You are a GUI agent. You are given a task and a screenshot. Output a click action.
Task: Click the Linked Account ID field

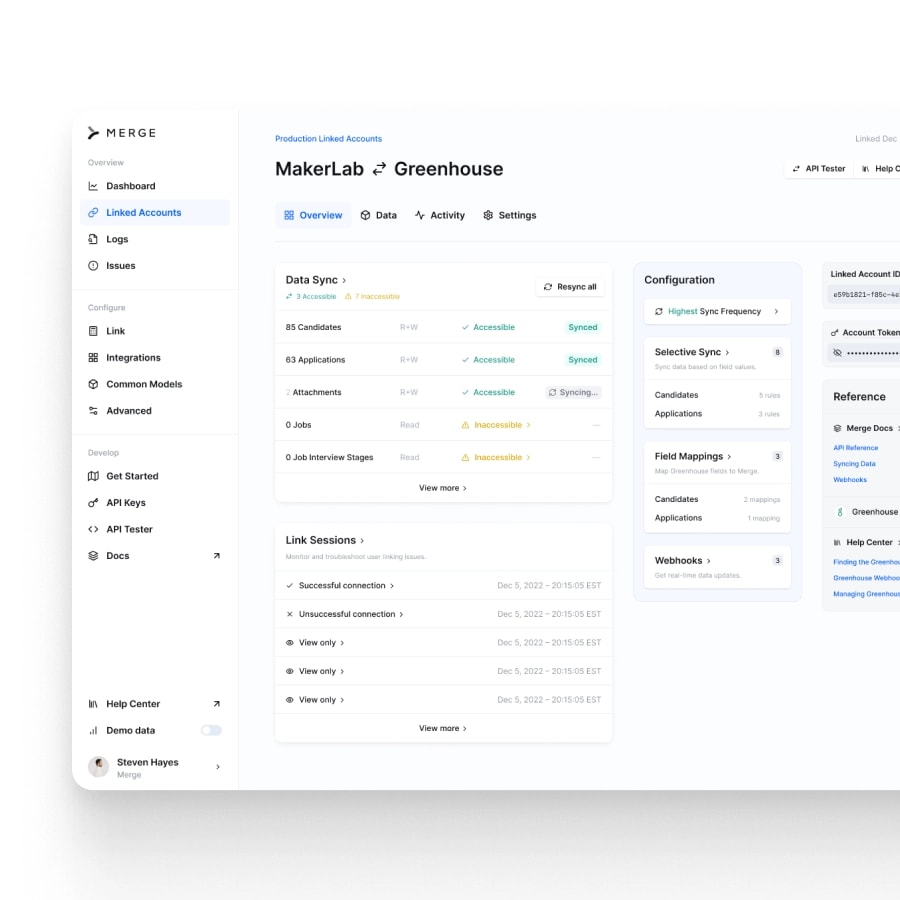coord(864,295)
